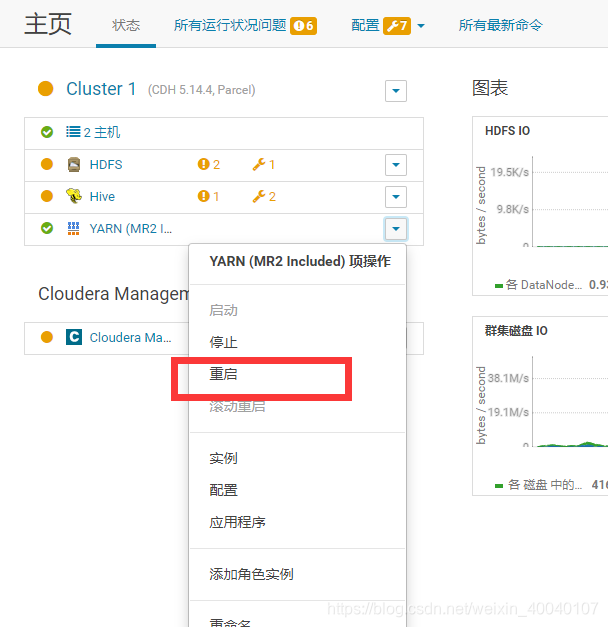Click the green health check for hosts
The image size is (608, 627).
[47, 132]
